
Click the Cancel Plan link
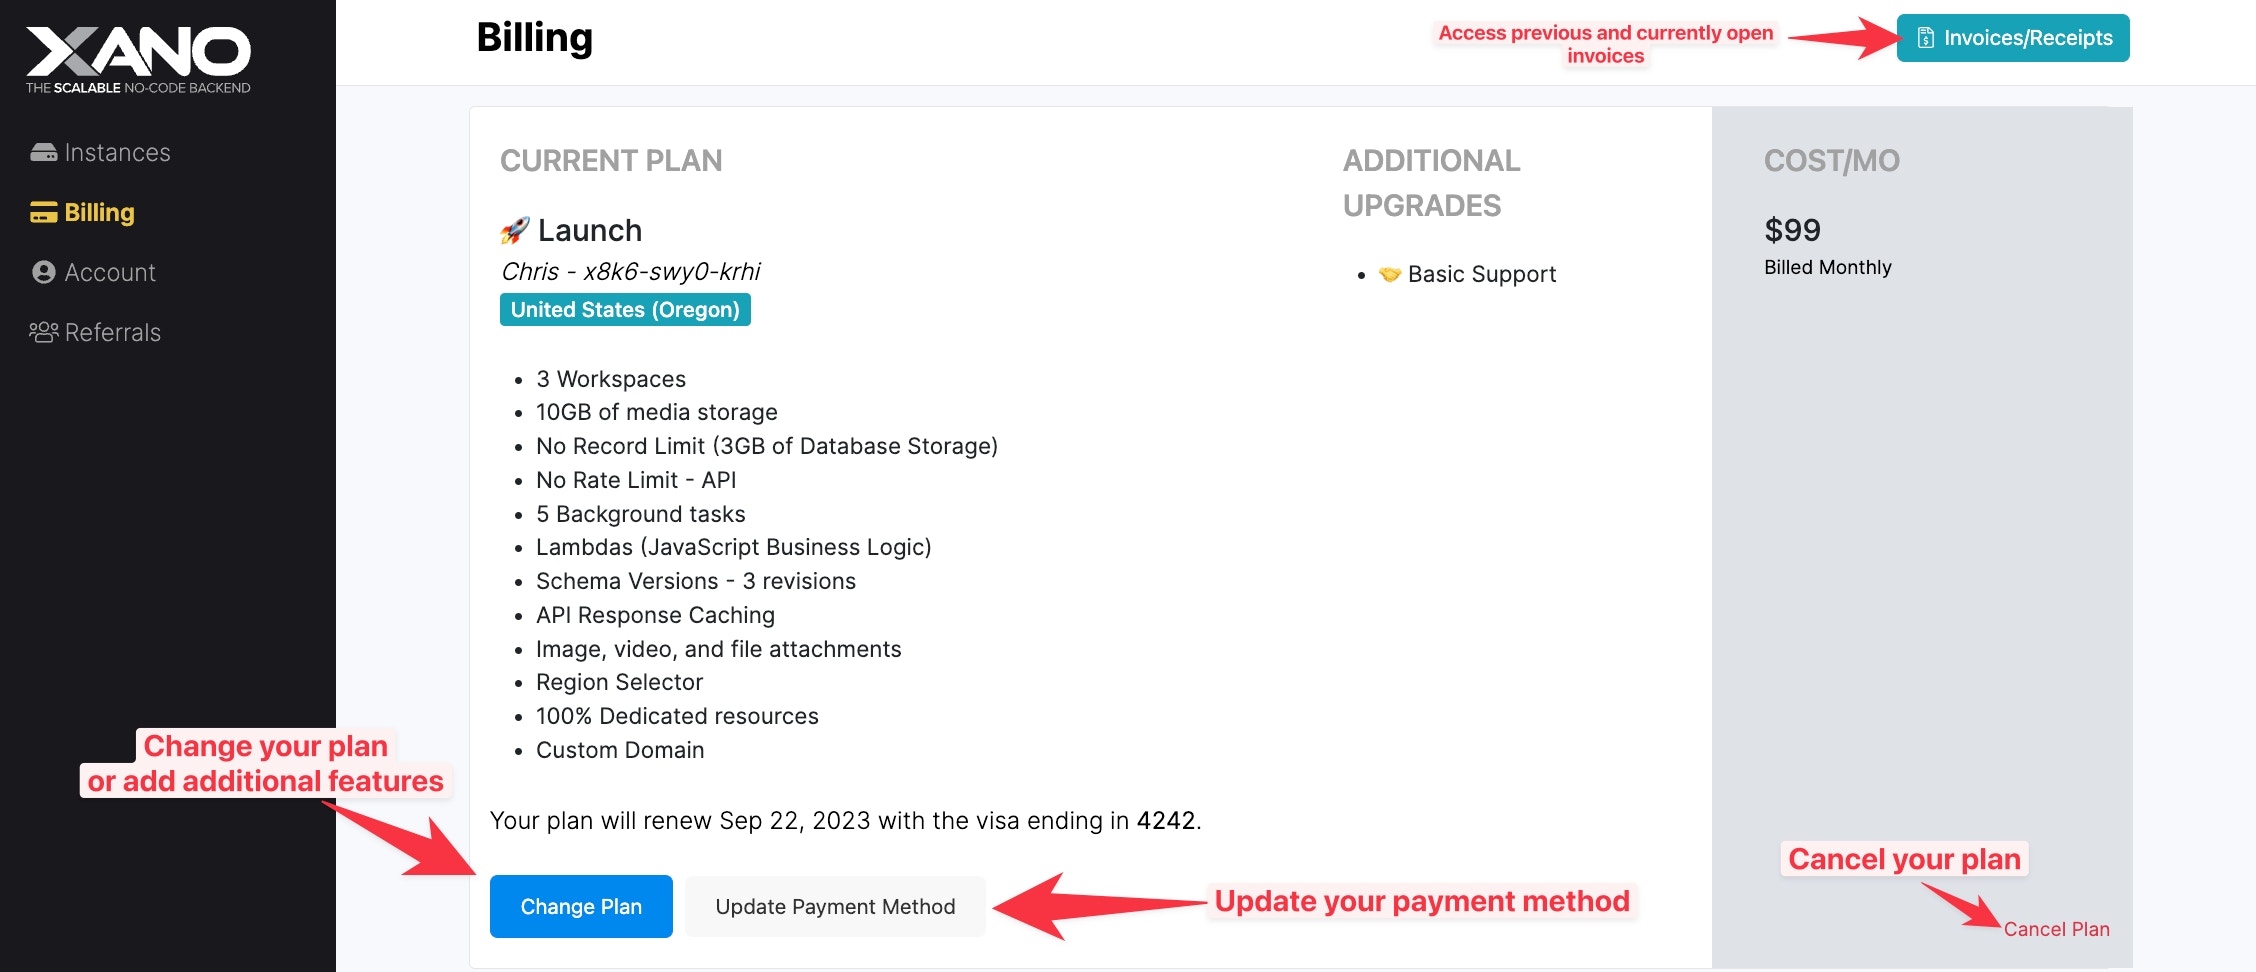(x=2056, y=929)
